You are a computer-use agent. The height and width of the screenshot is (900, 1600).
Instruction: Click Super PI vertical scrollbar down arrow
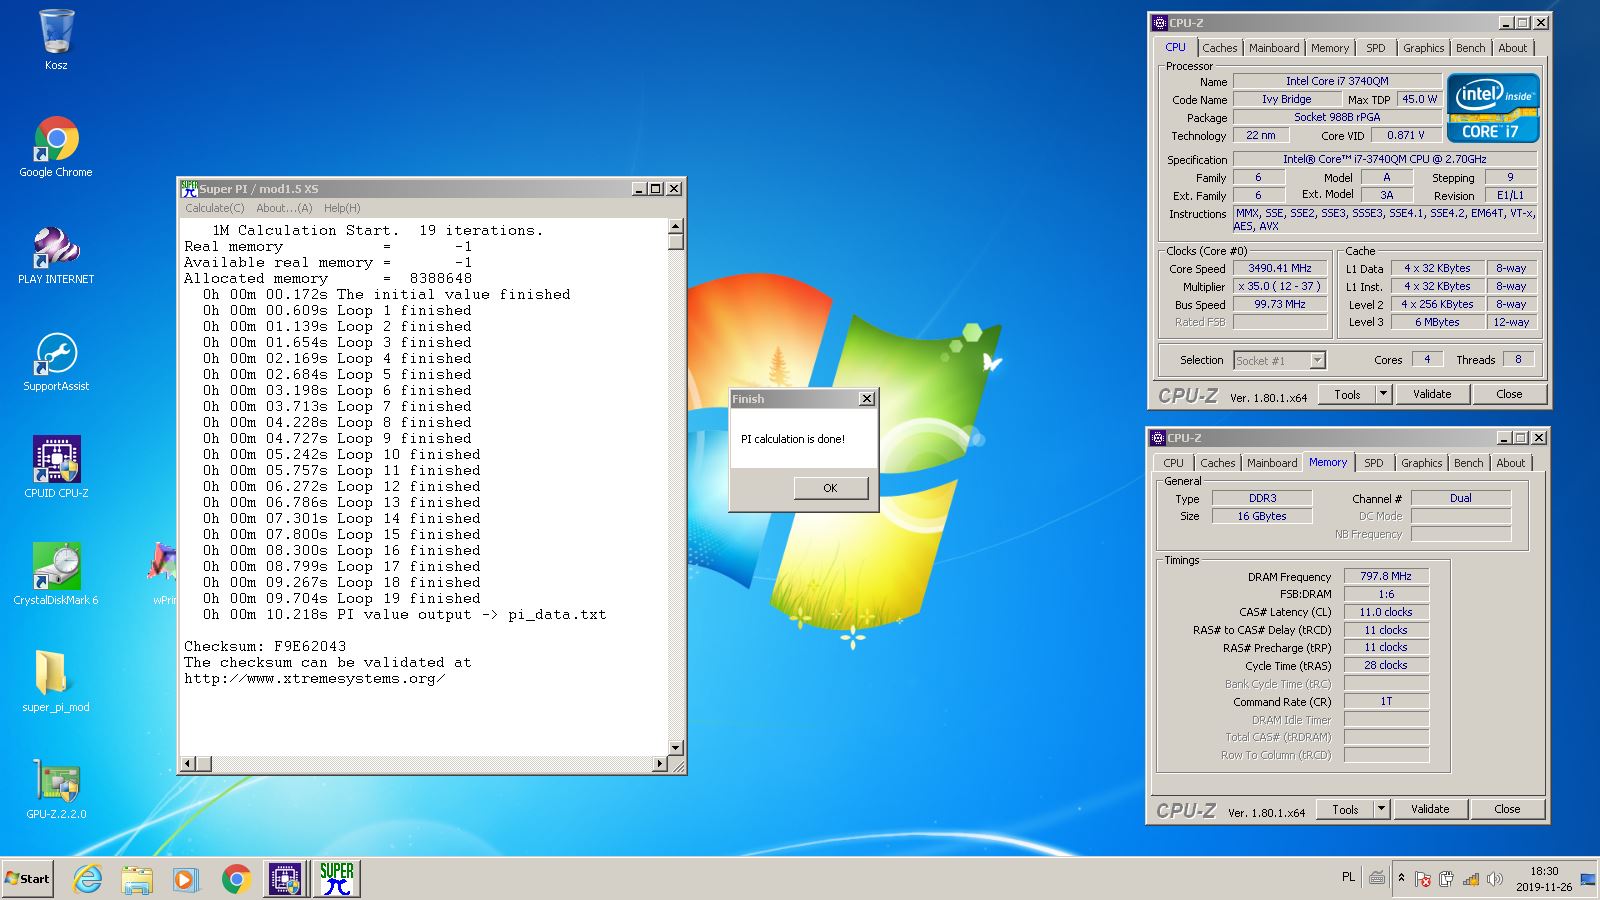point(676,748)
